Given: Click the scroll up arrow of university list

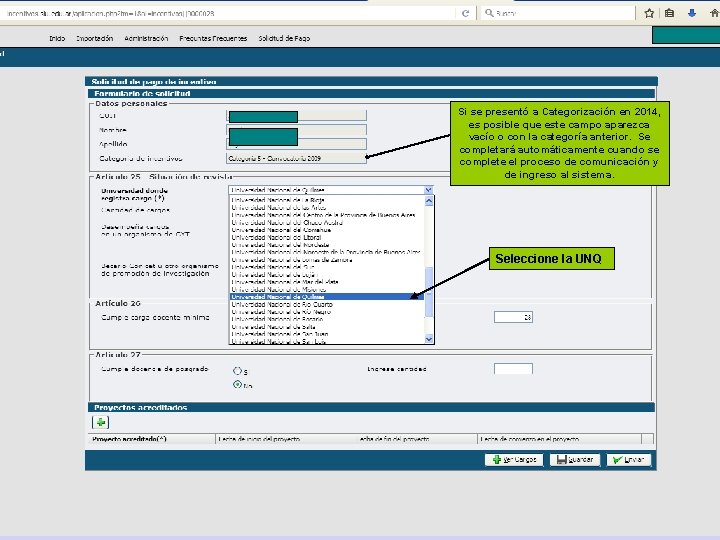Looking at the screenshot, I should pos(429,201).
